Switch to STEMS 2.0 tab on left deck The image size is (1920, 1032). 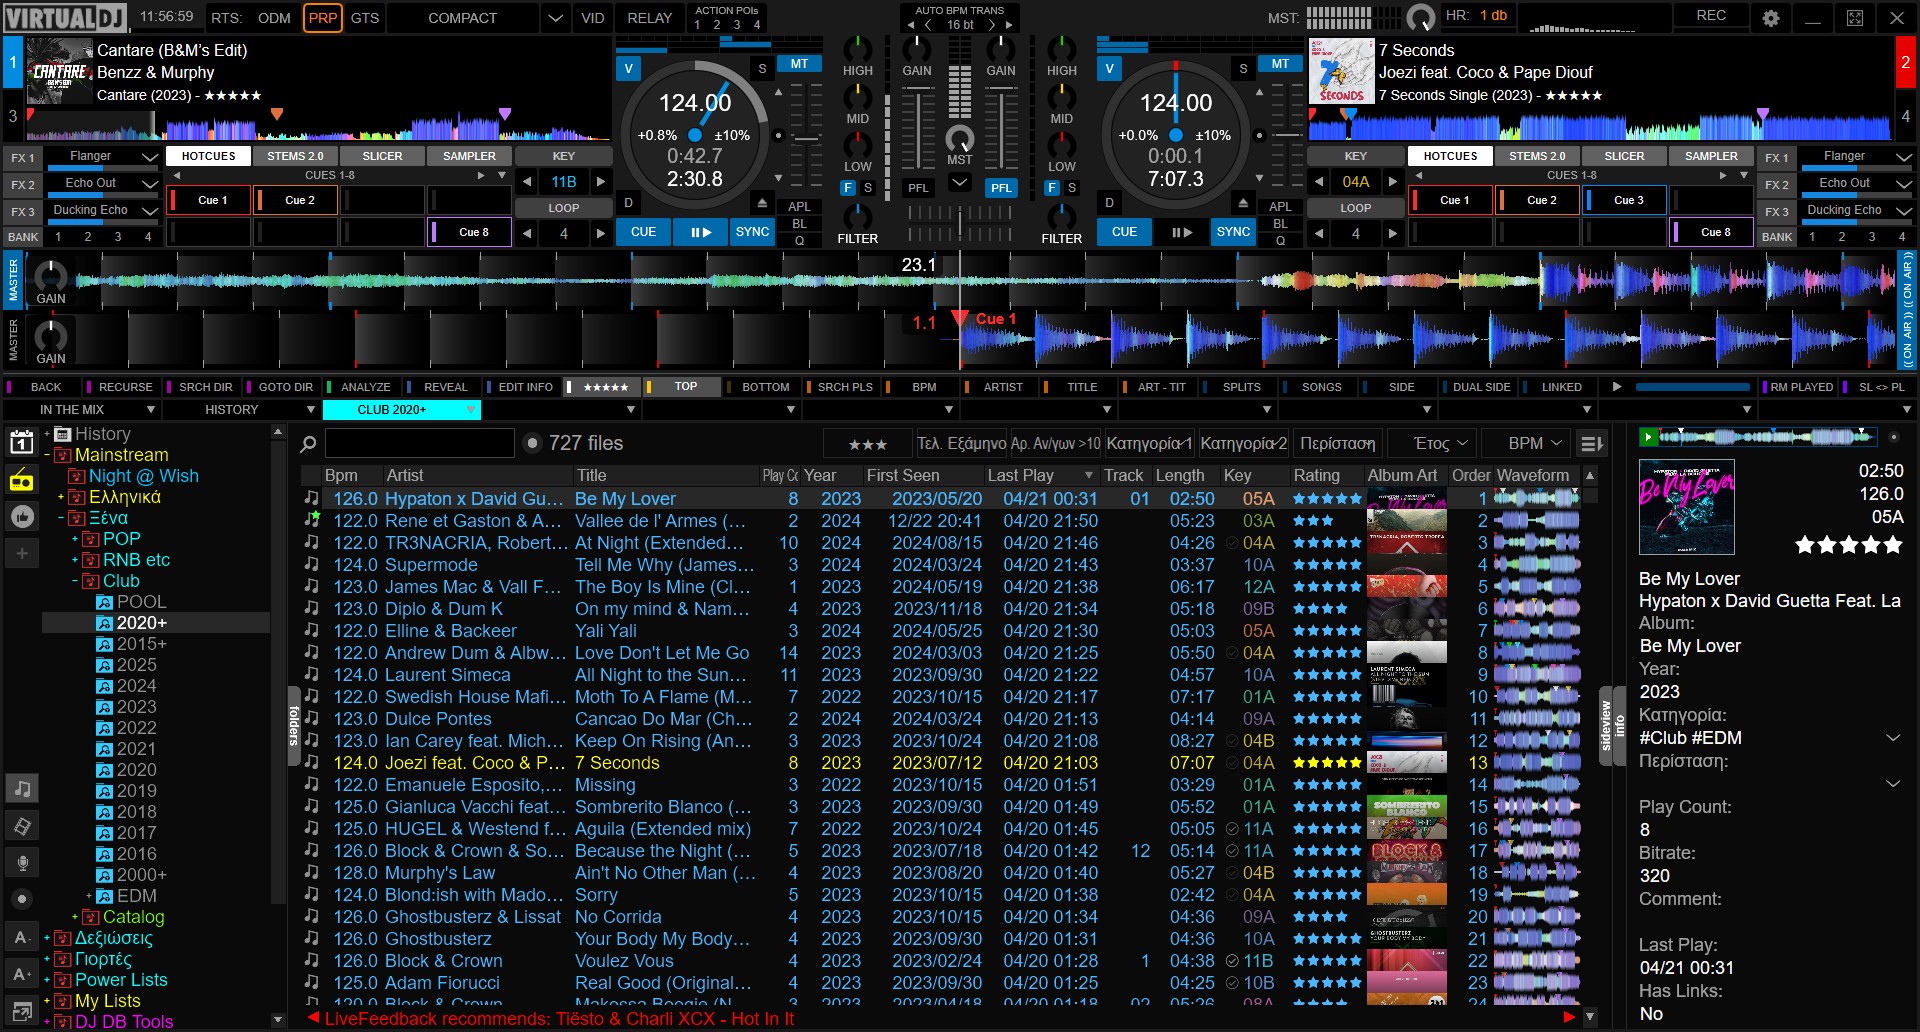pyautogui.click(x=295, y=156)
